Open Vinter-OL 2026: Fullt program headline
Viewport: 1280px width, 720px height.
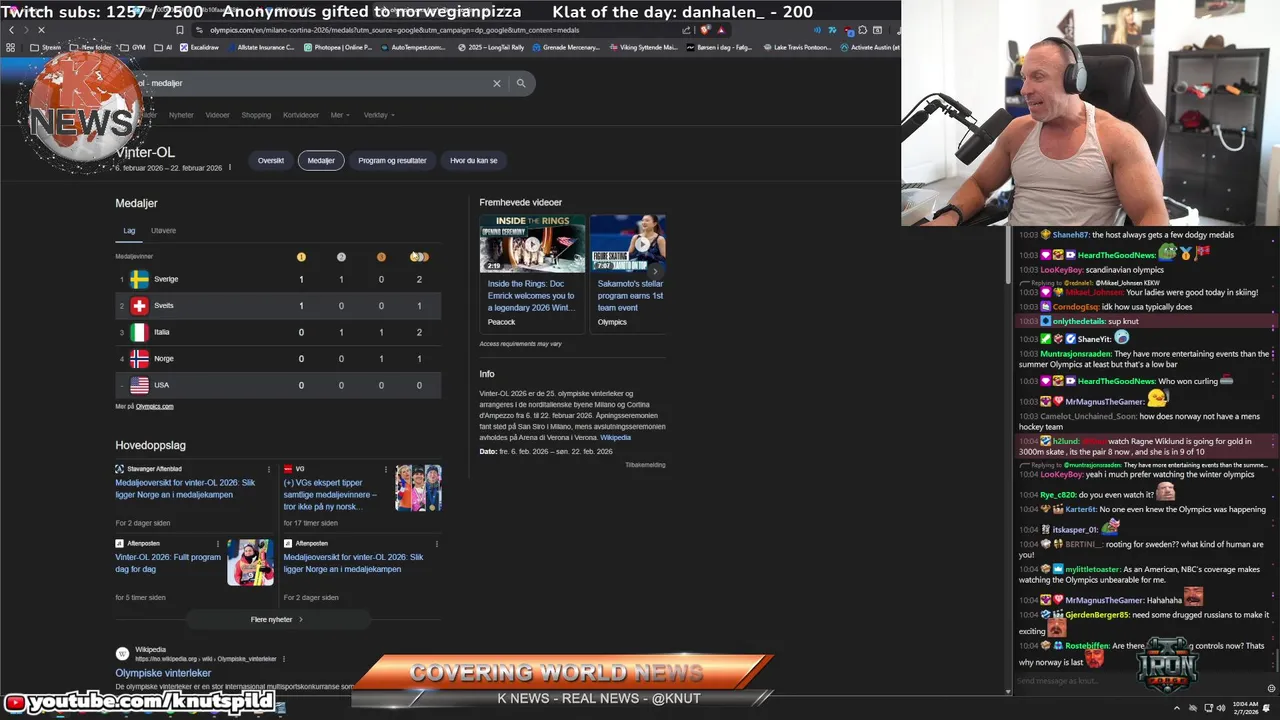pos(168,563)
